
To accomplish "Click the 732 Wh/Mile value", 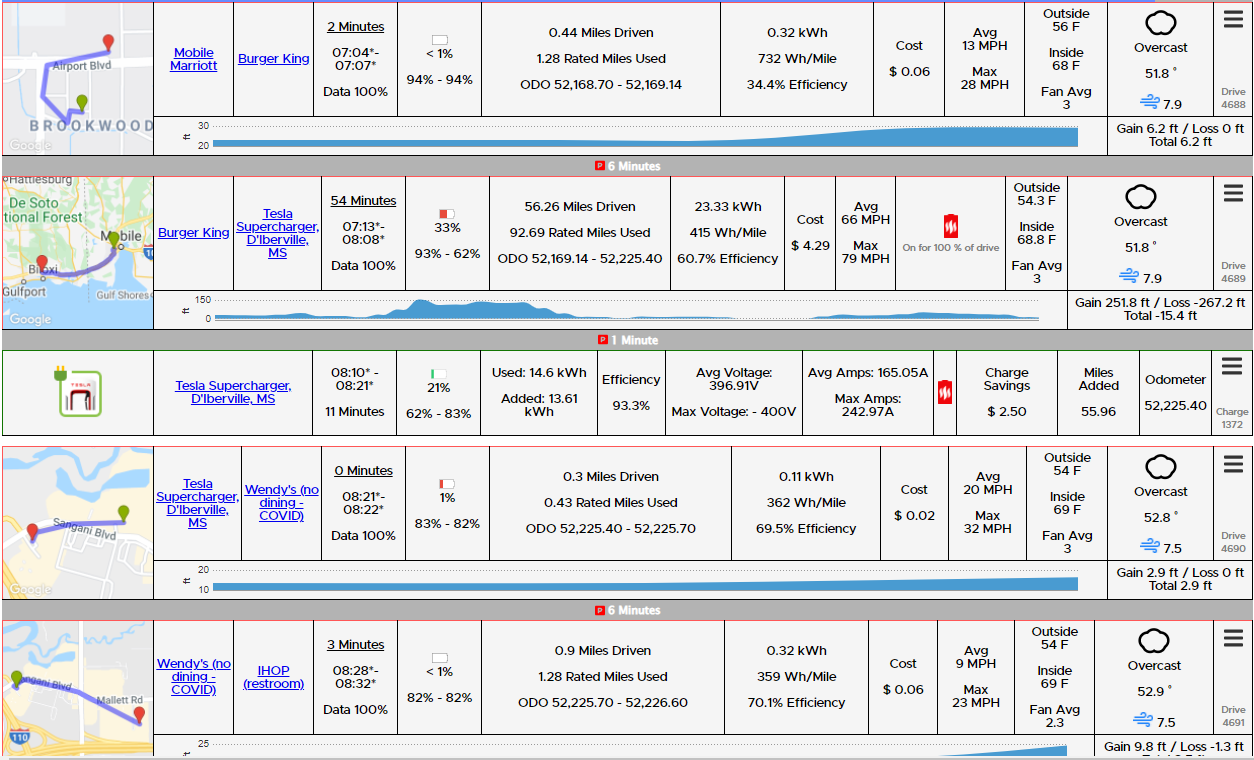I will click(797, 59).
